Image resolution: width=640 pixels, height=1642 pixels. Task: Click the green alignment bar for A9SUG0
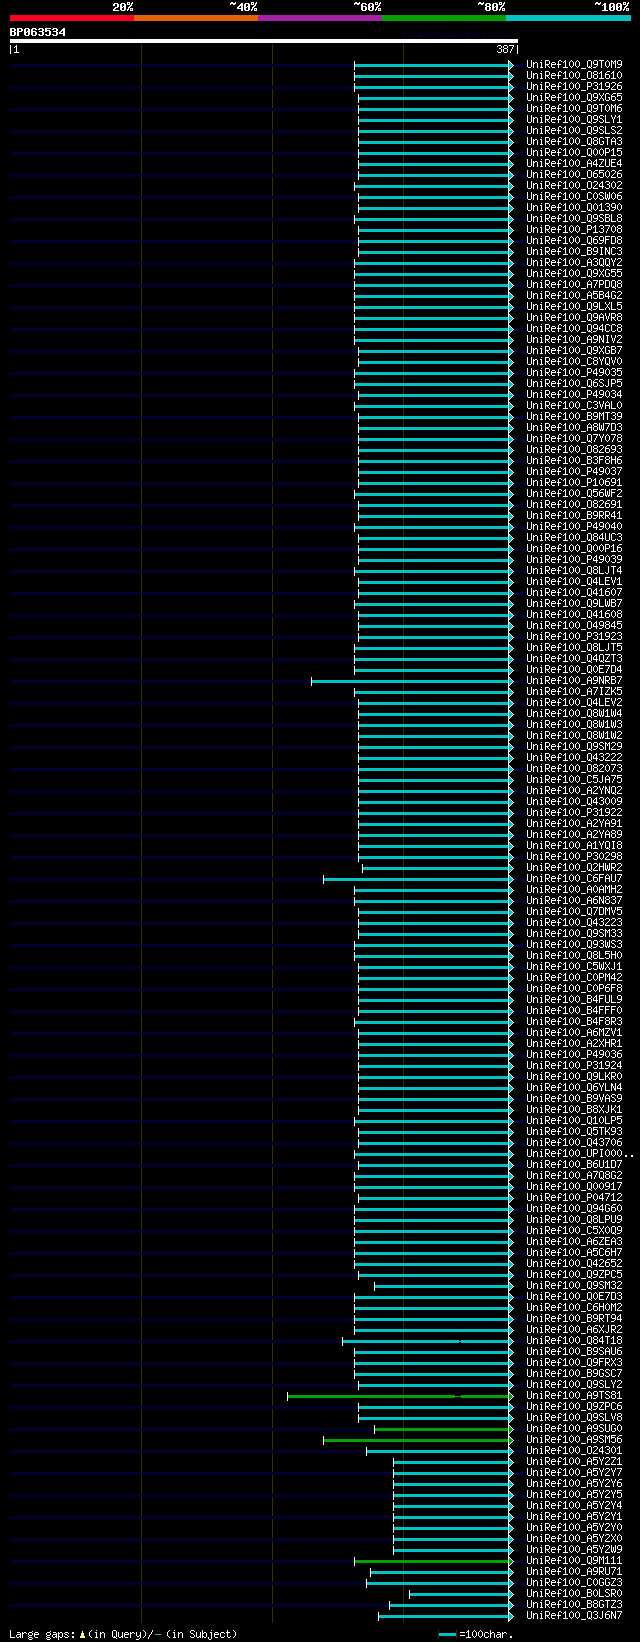[x=443, y=1429]
